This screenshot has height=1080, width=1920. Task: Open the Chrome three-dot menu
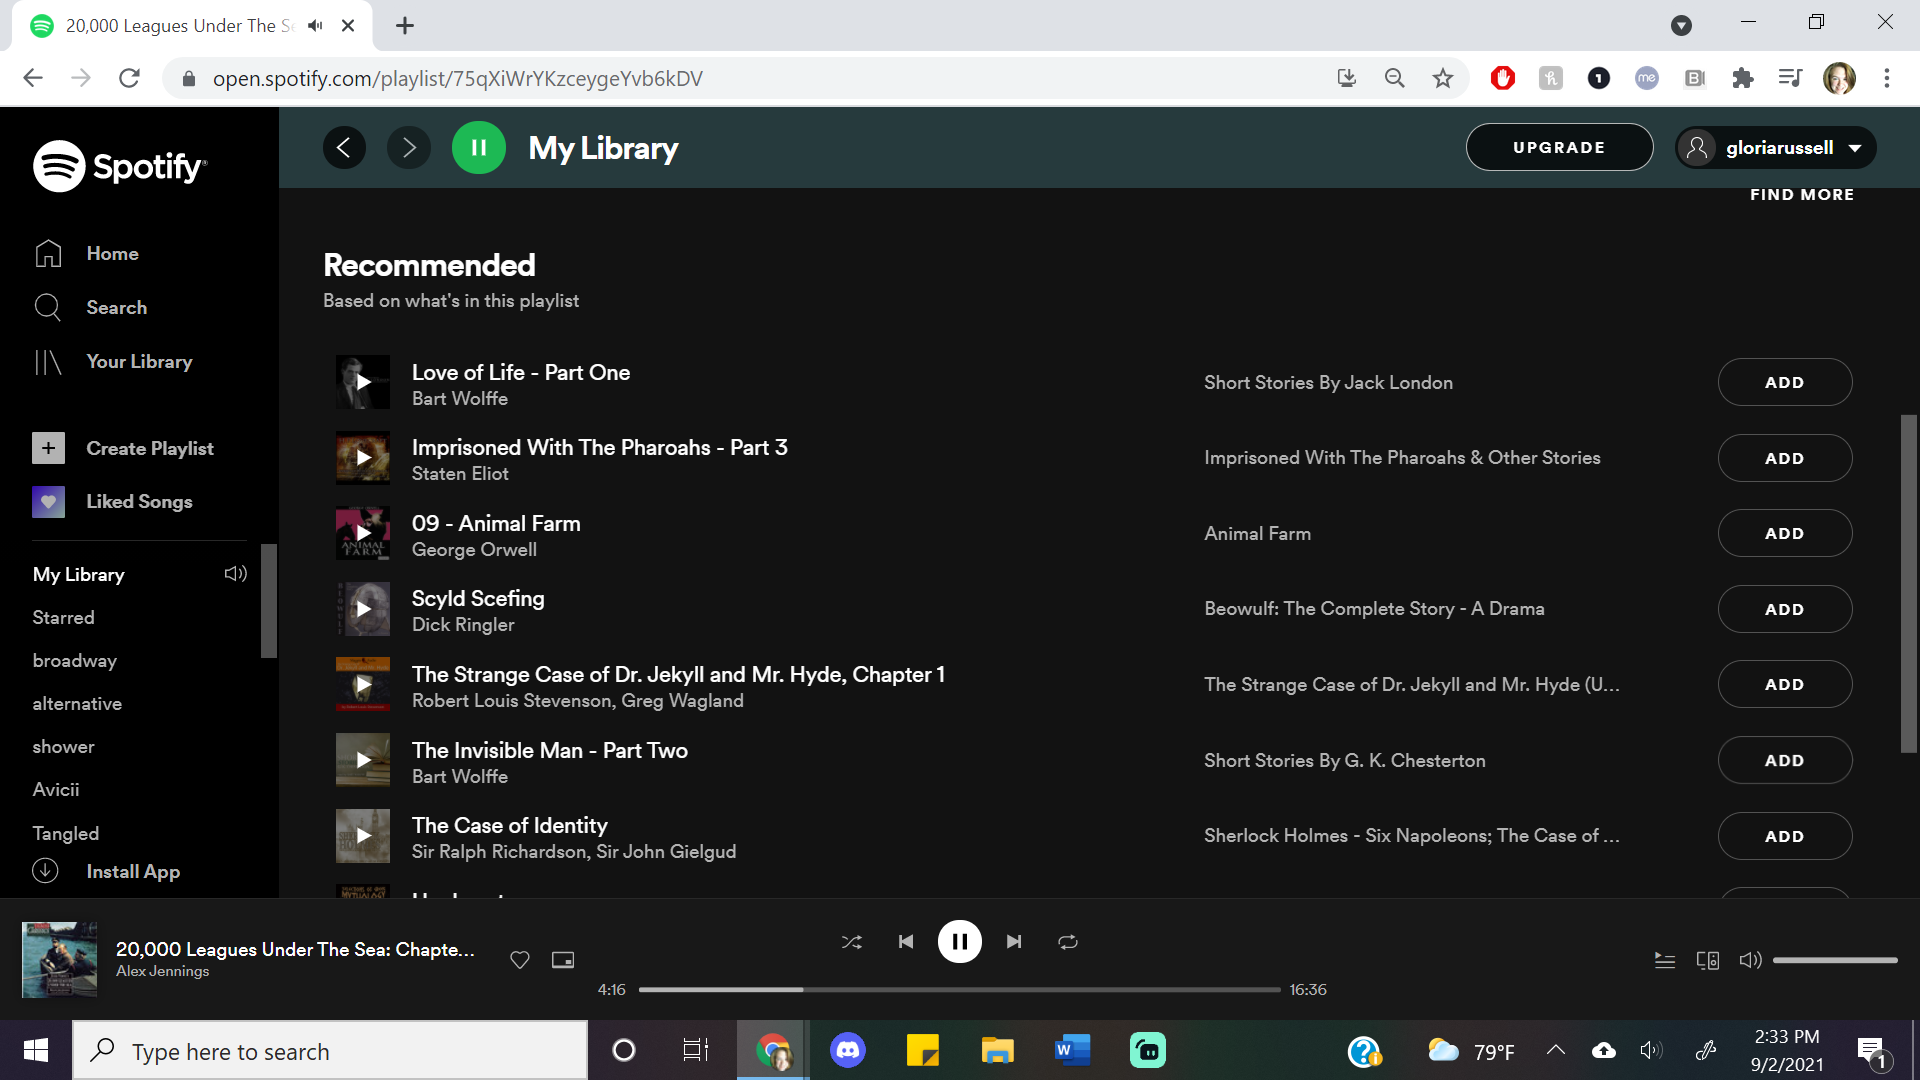point(1886,78)
